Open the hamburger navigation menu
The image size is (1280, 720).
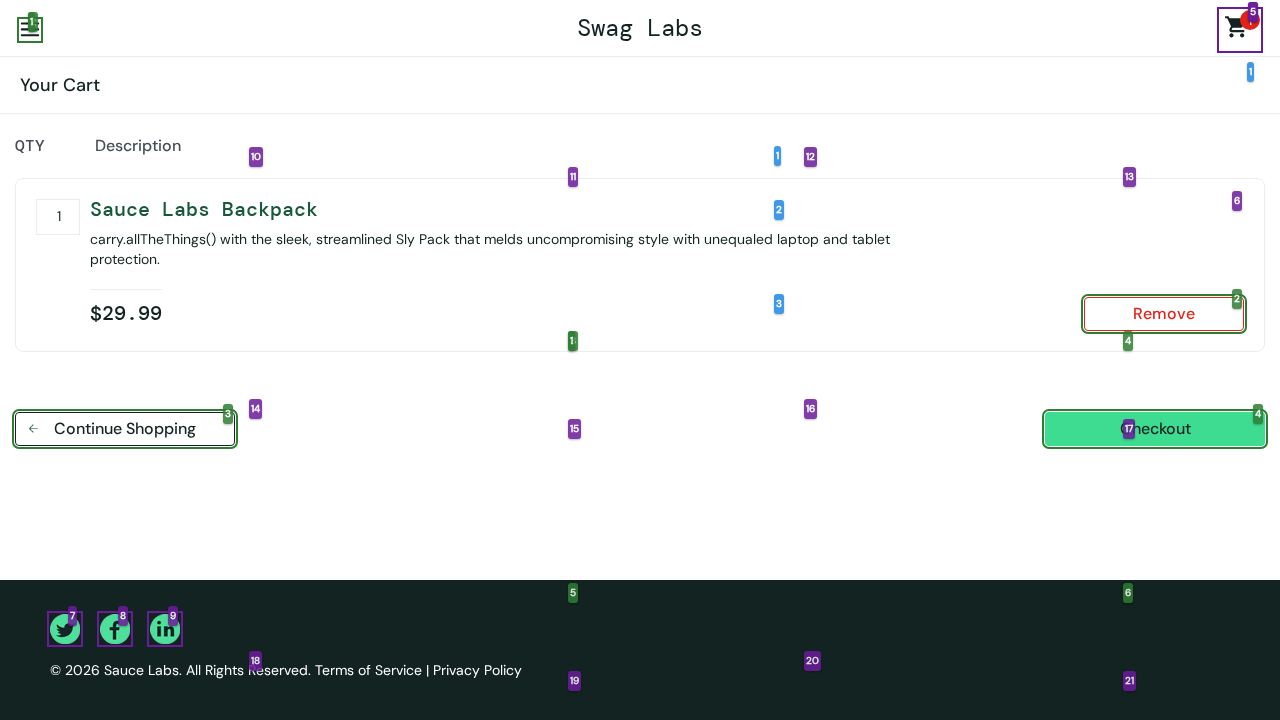pos(30,30)
